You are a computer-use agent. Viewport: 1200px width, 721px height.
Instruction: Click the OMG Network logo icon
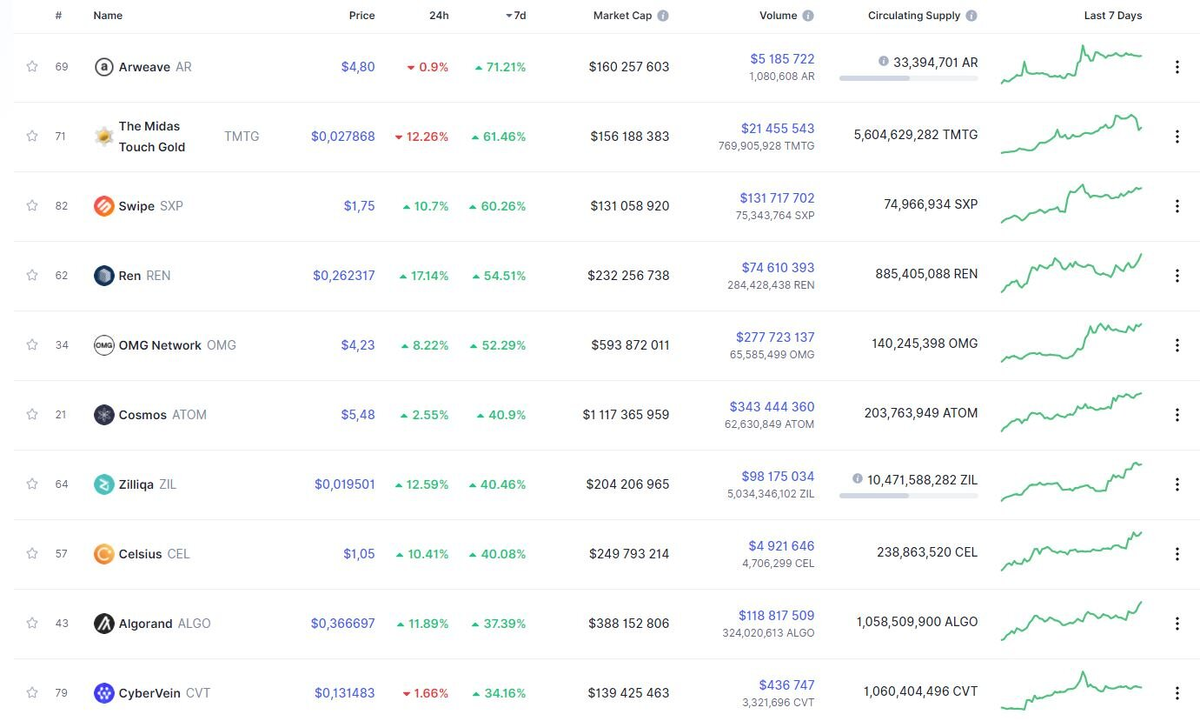click(104, 345)
